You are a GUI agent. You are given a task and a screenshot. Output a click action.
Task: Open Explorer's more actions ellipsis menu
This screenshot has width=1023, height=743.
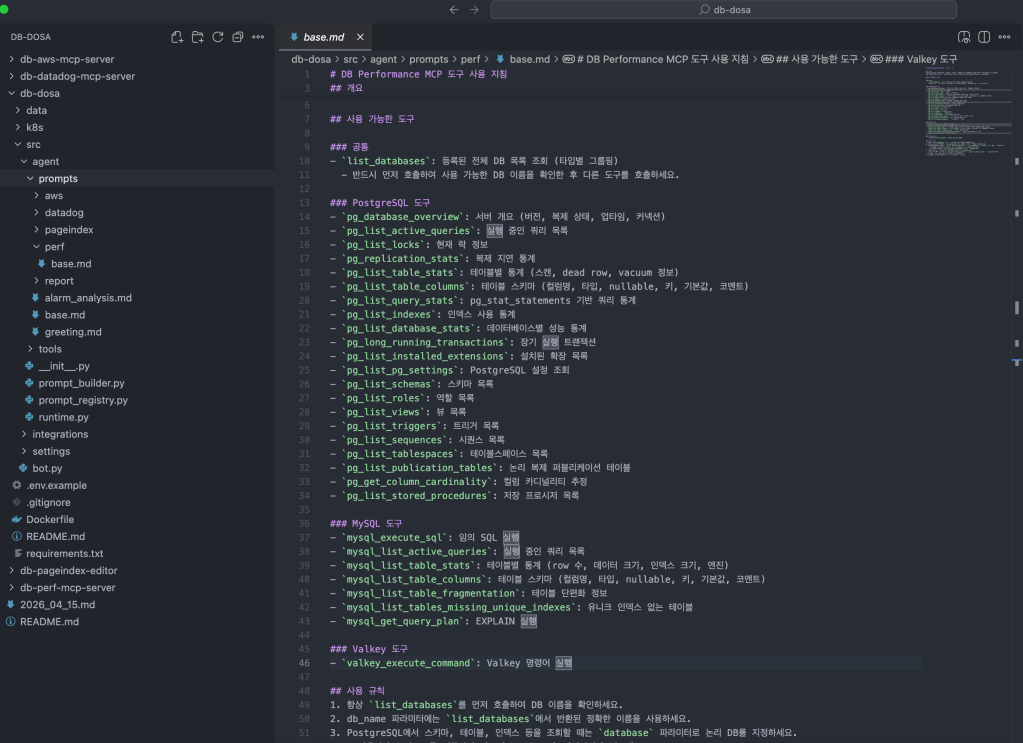point(258,37)
